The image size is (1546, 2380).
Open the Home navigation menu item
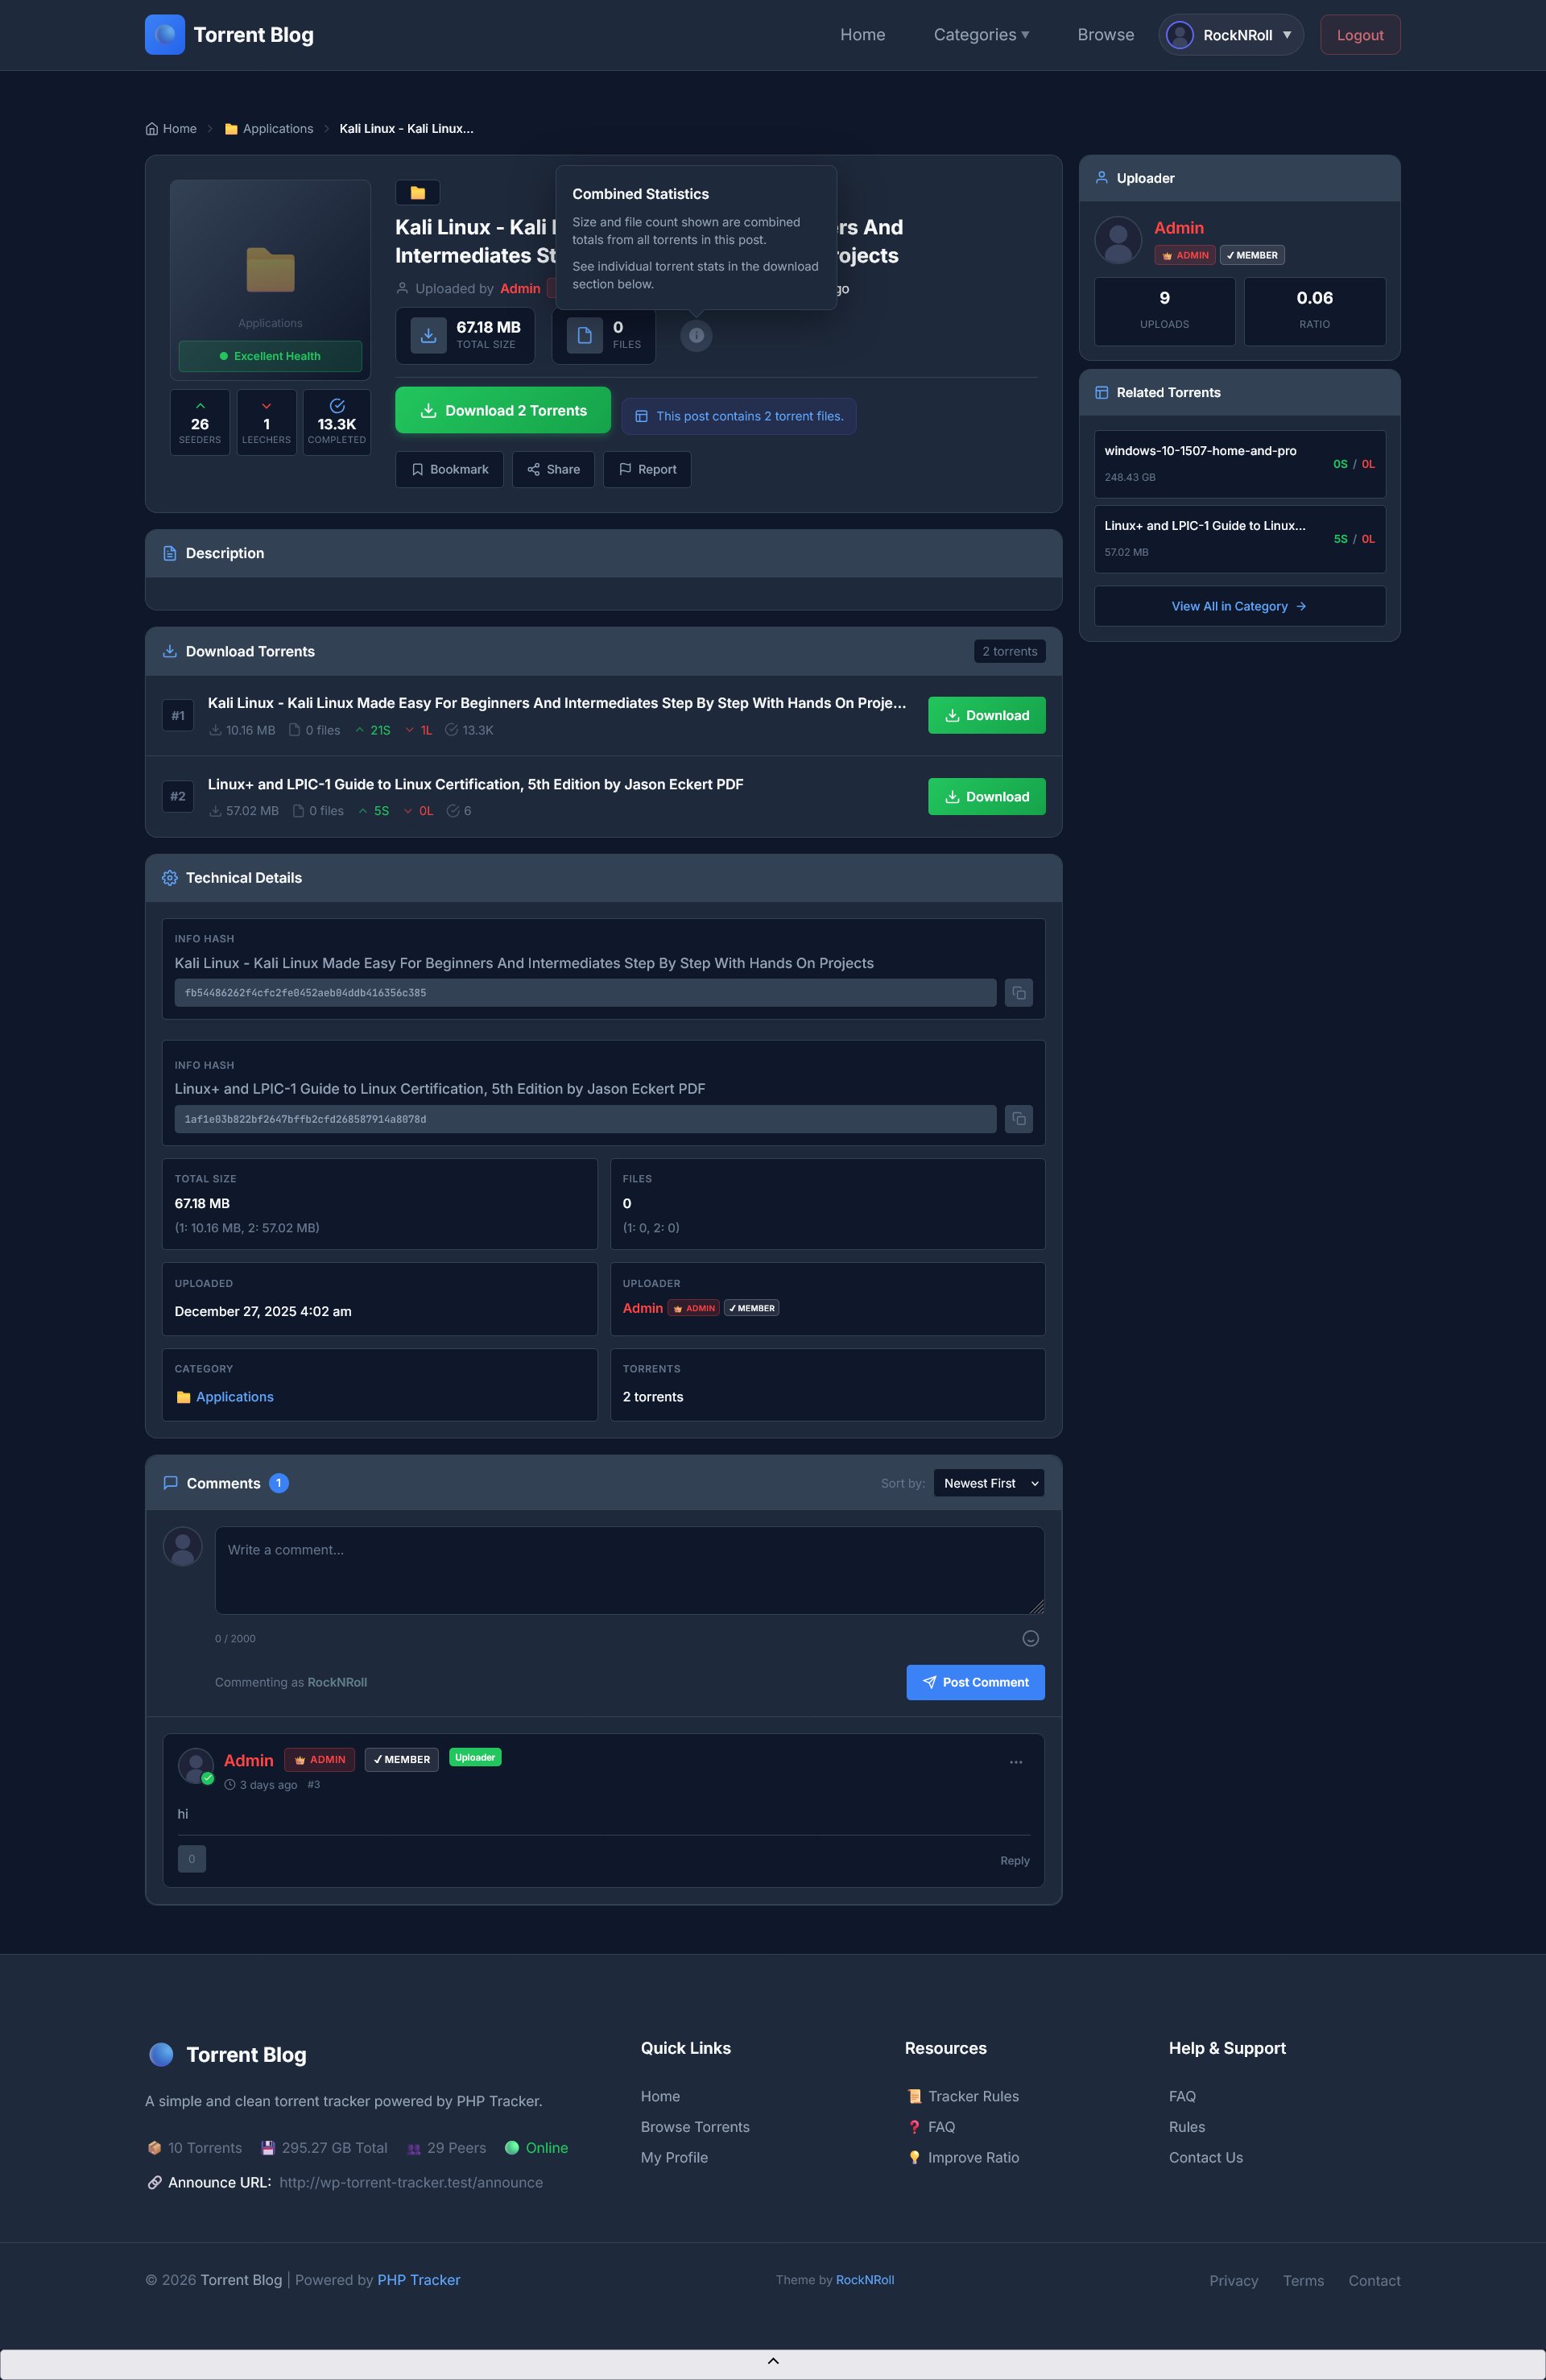click(862, 34)
